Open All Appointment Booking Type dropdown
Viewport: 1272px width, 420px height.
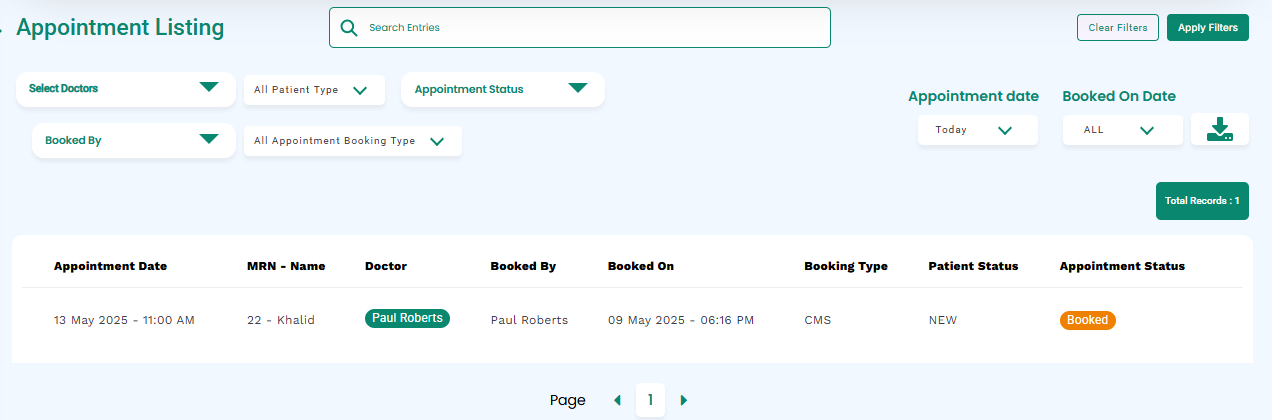[x=353, y=141]
